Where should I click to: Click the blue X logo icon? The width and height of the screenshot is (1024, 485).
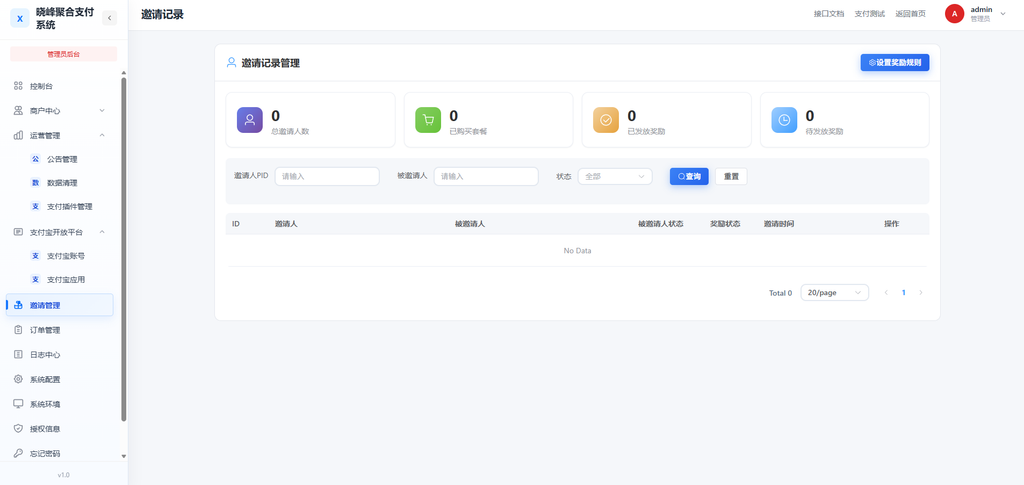20,18
